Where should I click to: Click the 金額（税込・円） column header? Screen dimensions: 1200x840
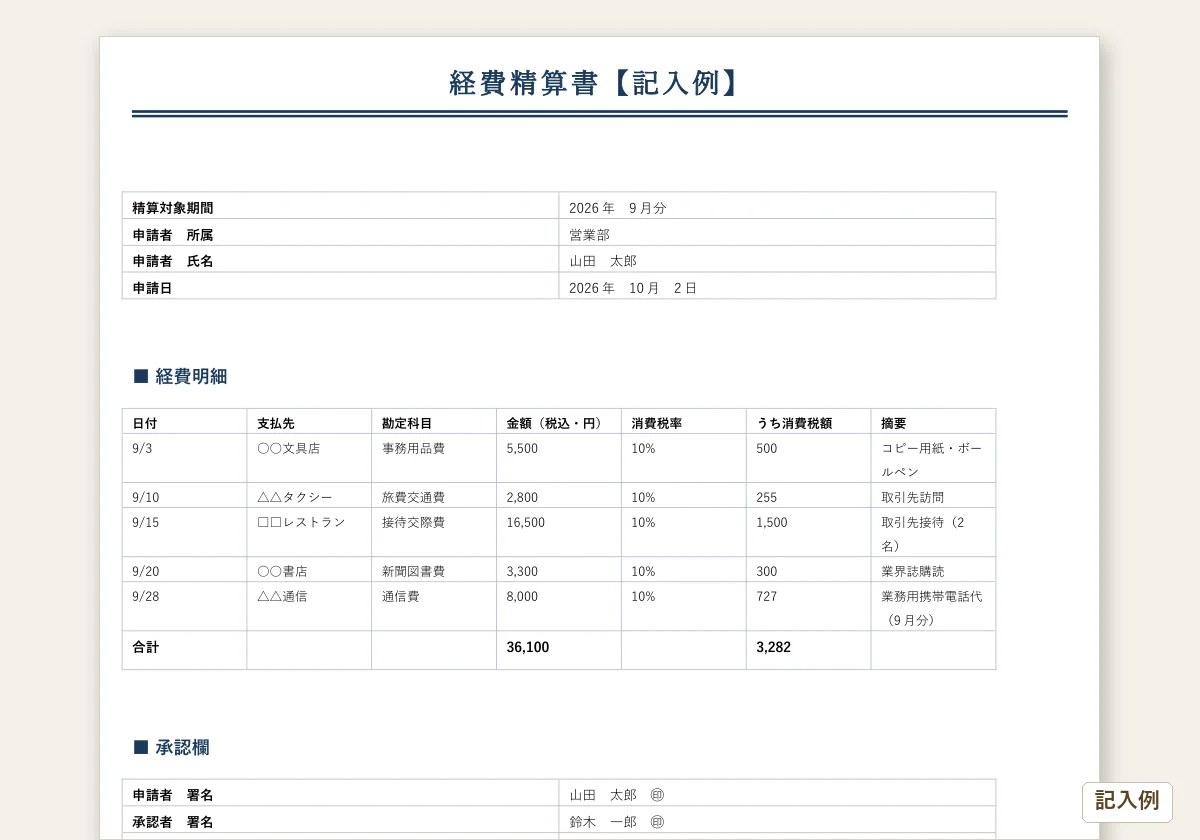558,423
